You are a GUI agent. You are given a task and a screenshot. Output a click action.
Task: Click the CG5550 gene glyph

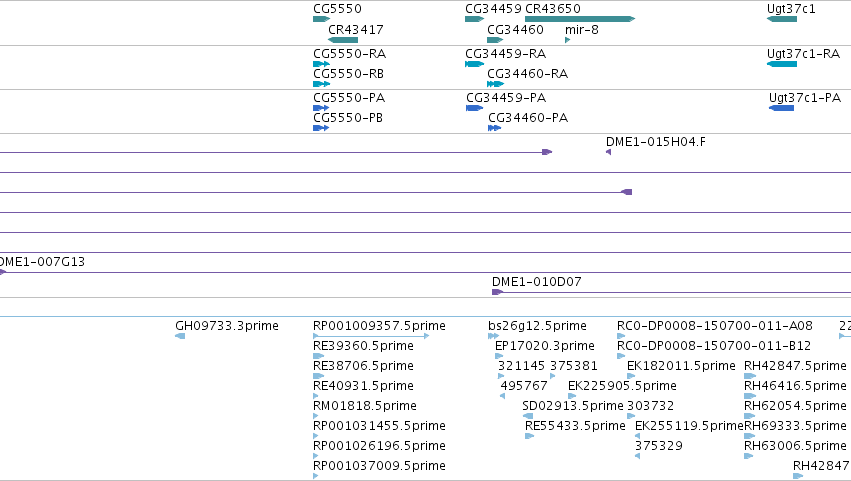click(321, 19)
